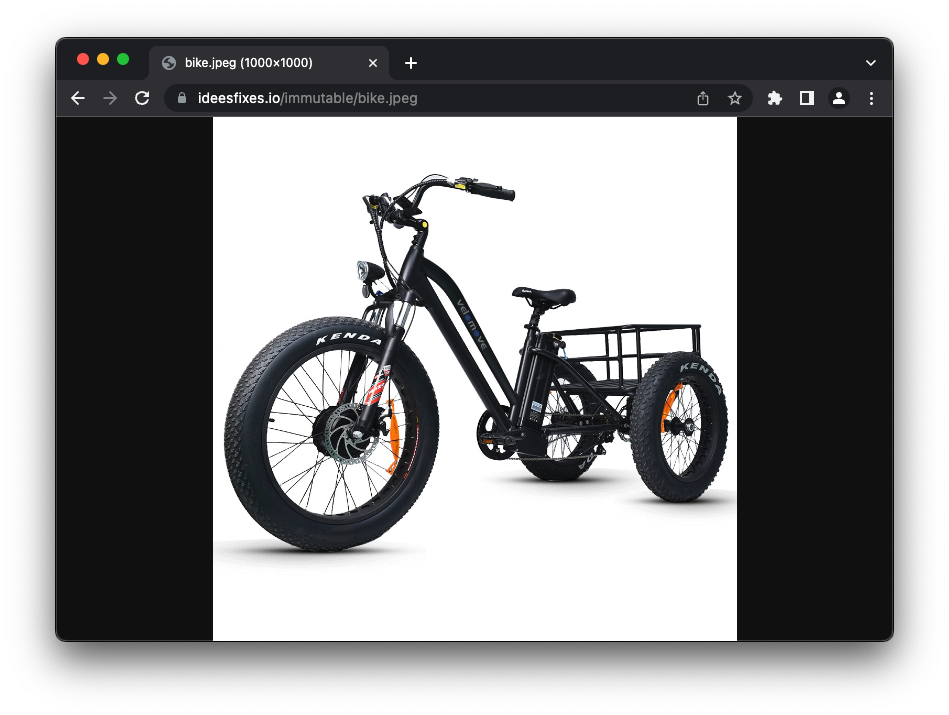This screenshot has width=949, height=715.
Task: Share this page using the share icon
Action: pos(703,98)
